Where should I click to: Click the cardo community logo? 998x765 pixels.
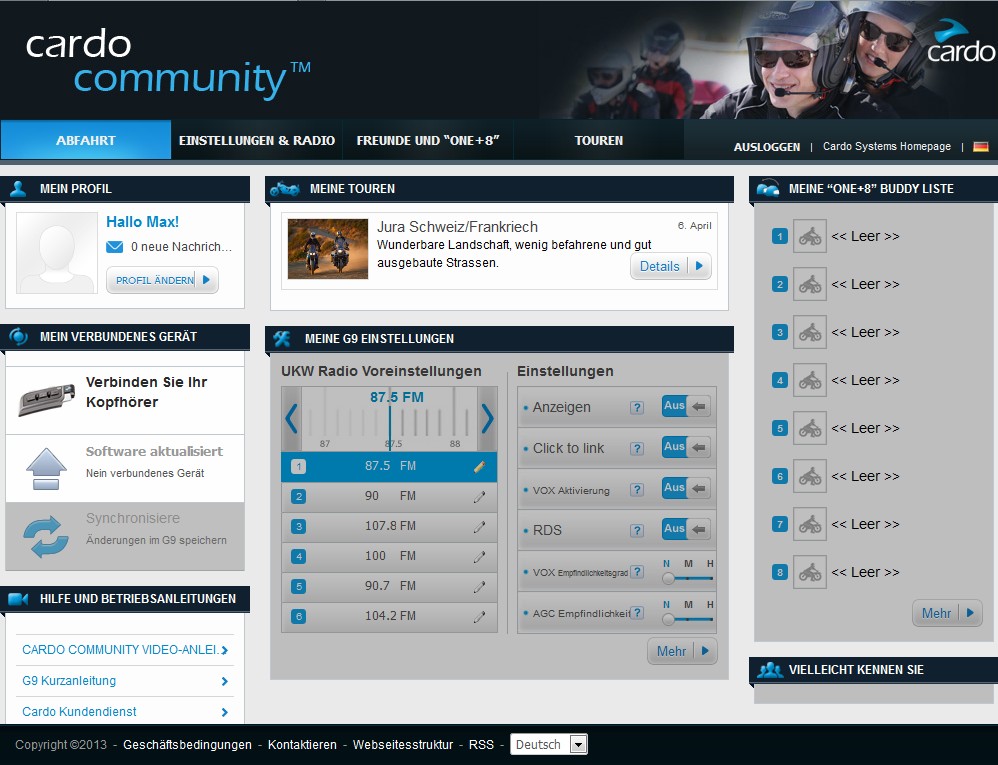coord(168,64)
